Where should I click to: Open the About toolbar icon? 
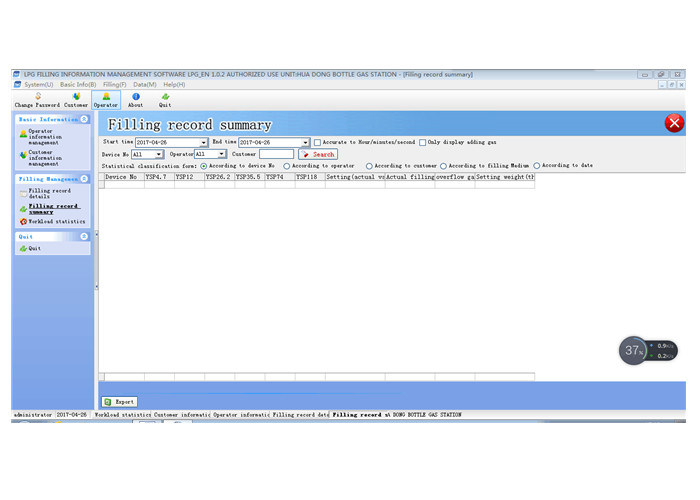[x=135, y=97]
